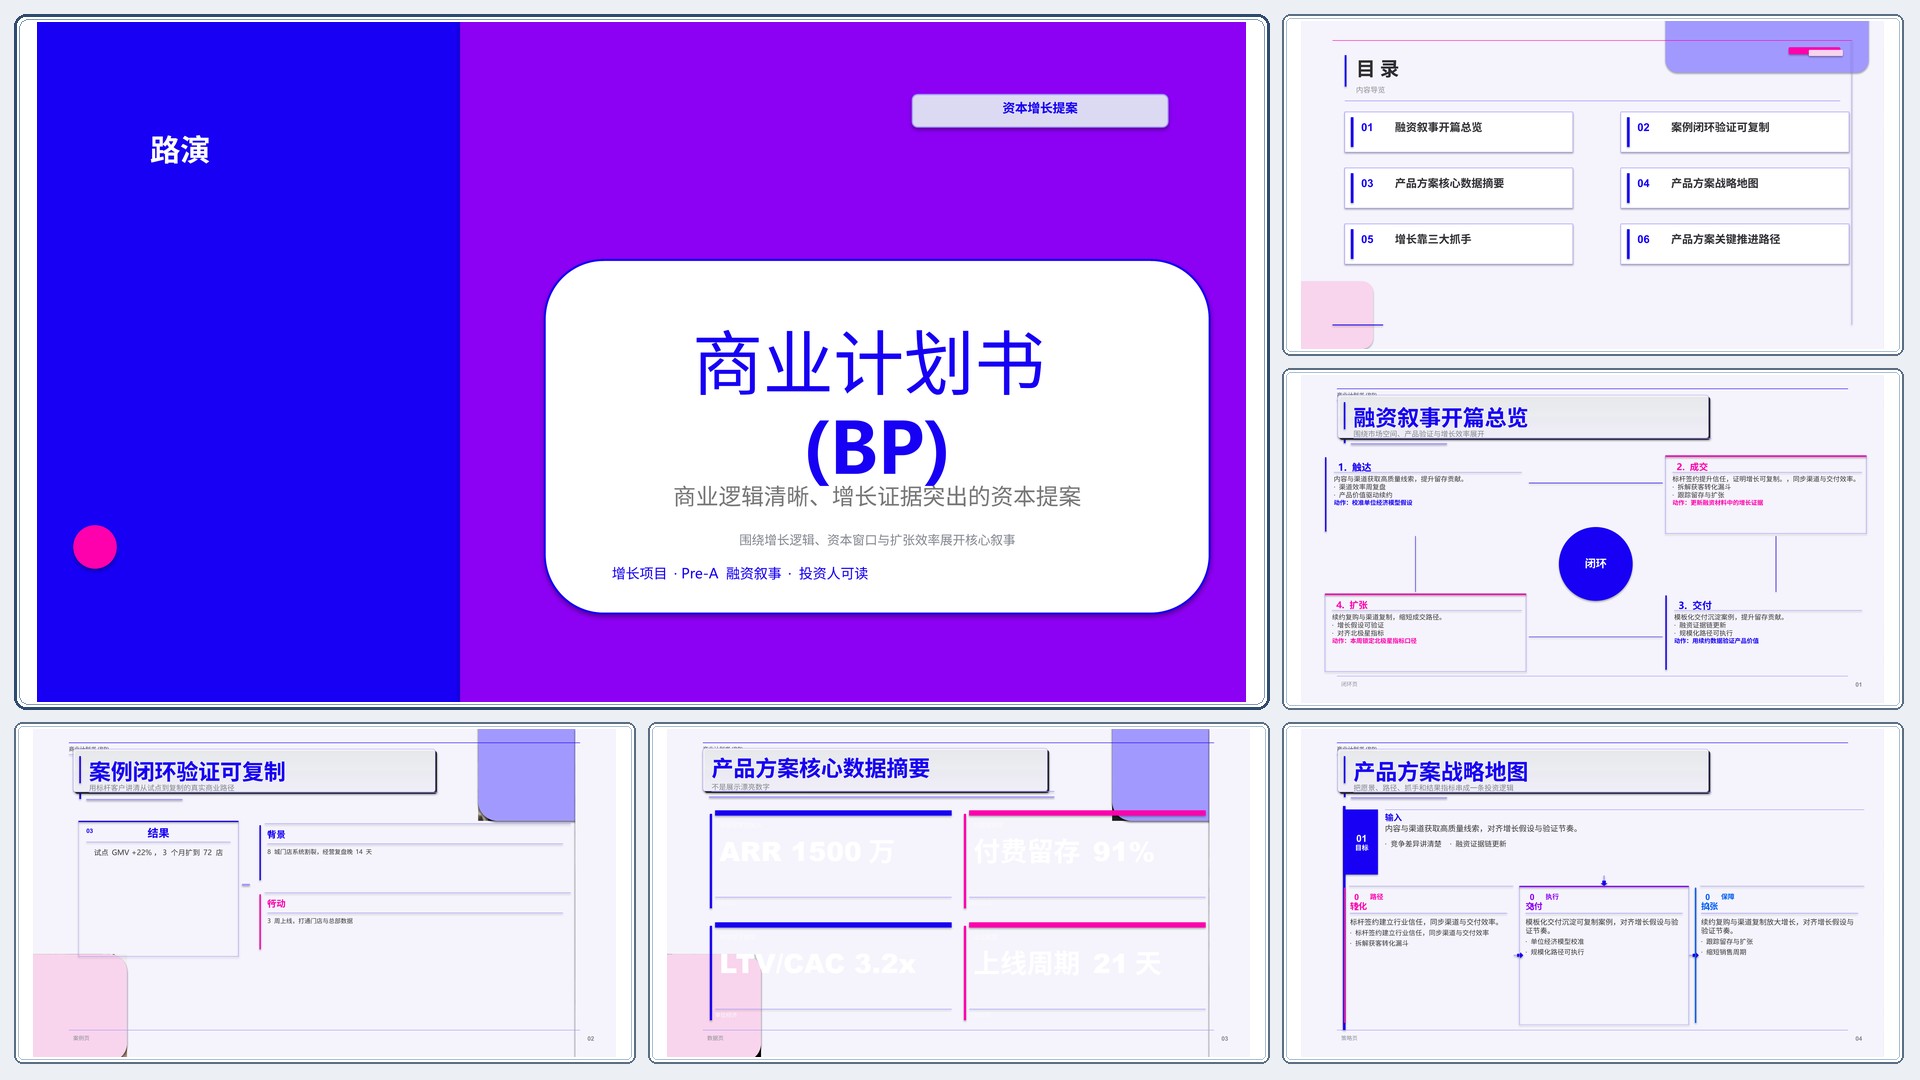
Task: Click text 竞争差异讲清楚
Action: (x=1415, y=844)
